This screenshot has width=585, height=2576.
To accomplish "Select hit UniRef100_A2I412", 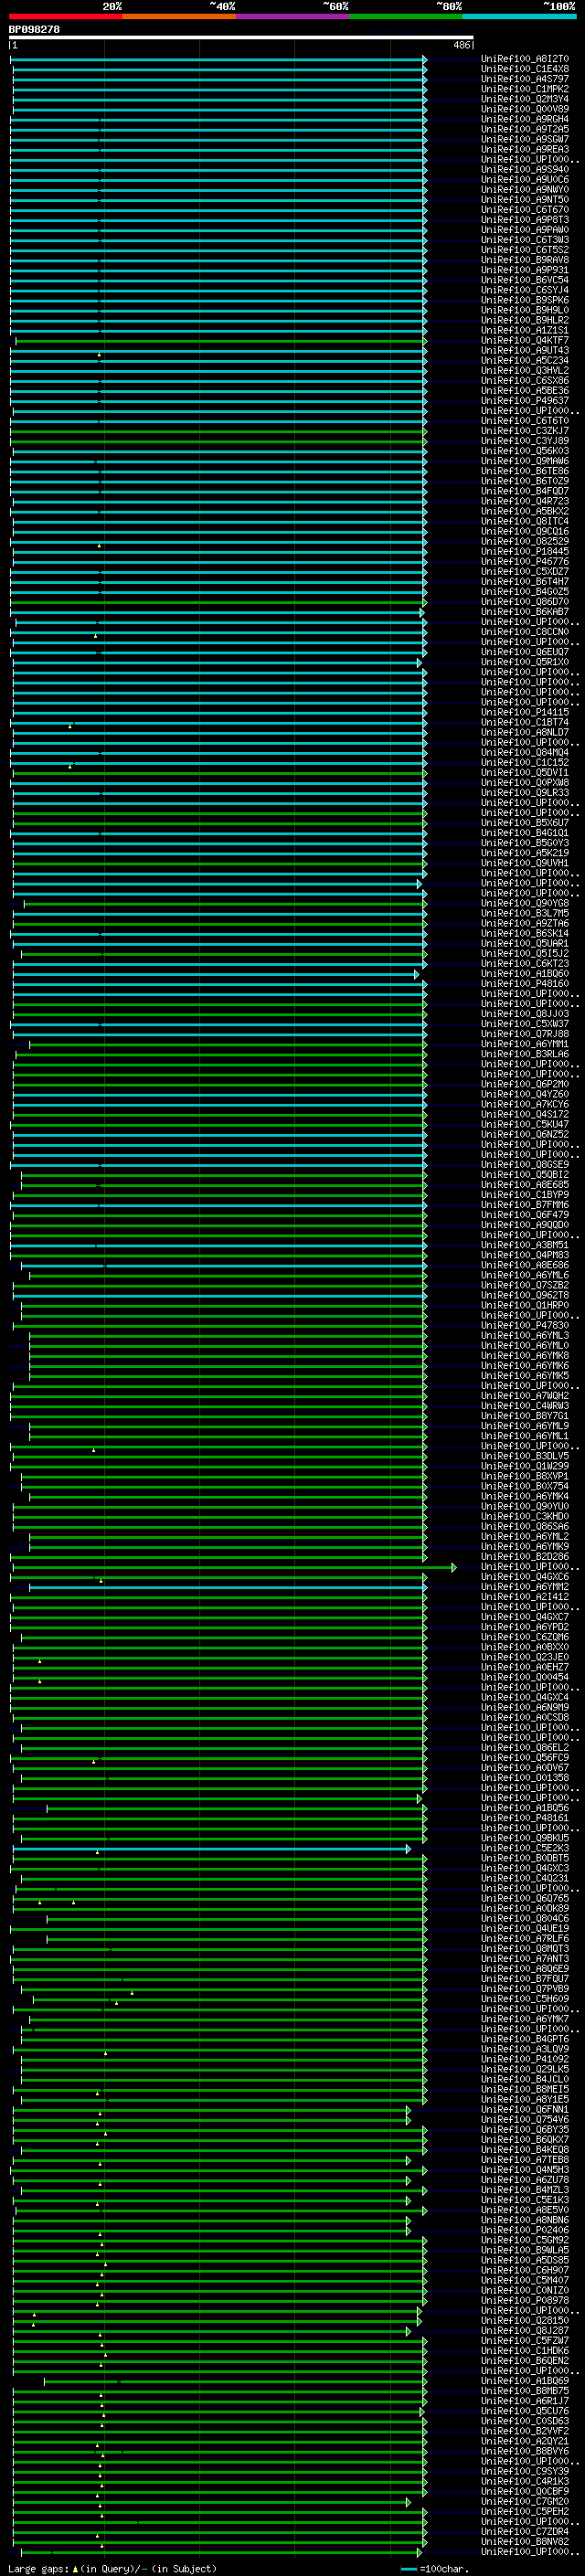I will coord(525,1597).
